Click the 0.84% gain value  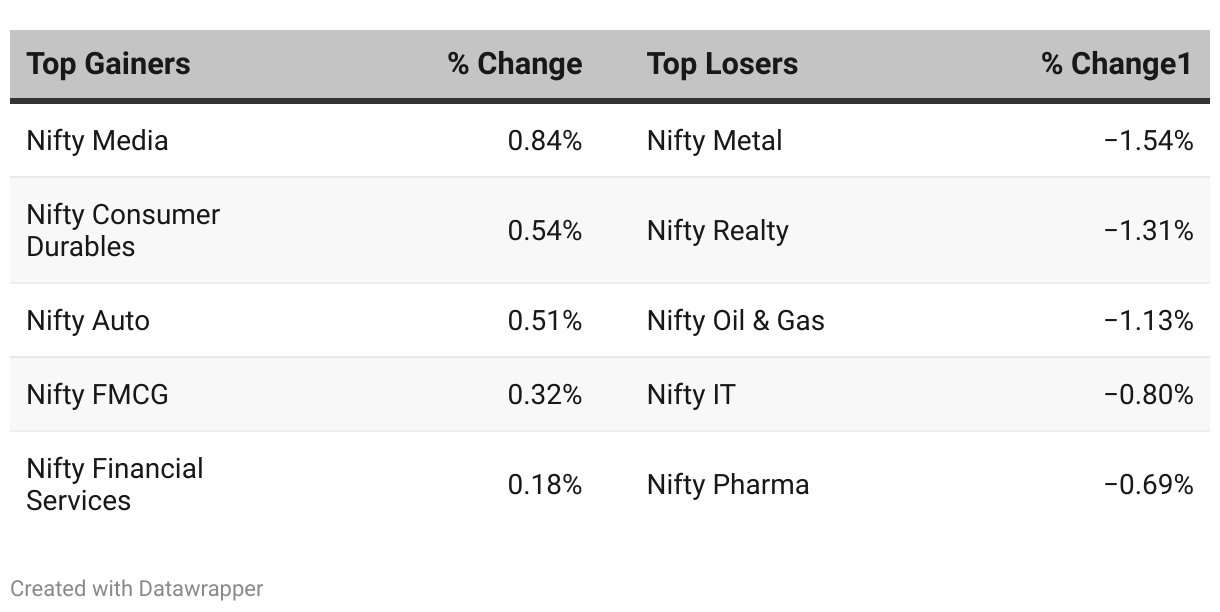click(x=544, y=140)
